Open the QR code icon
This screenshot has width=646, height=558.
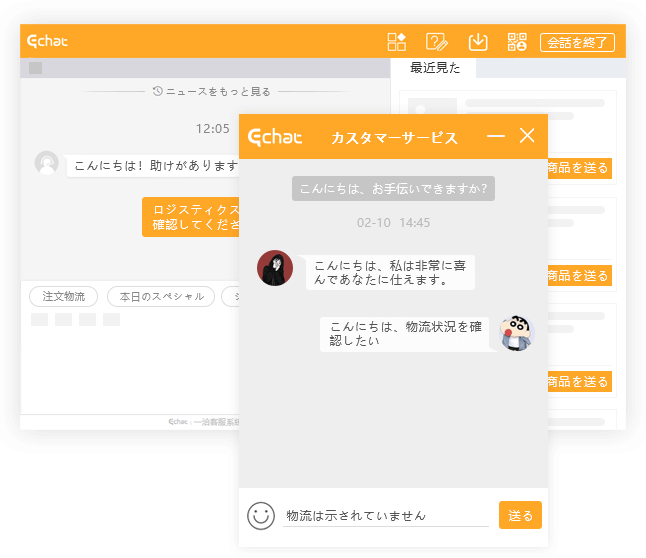point(517,42)
